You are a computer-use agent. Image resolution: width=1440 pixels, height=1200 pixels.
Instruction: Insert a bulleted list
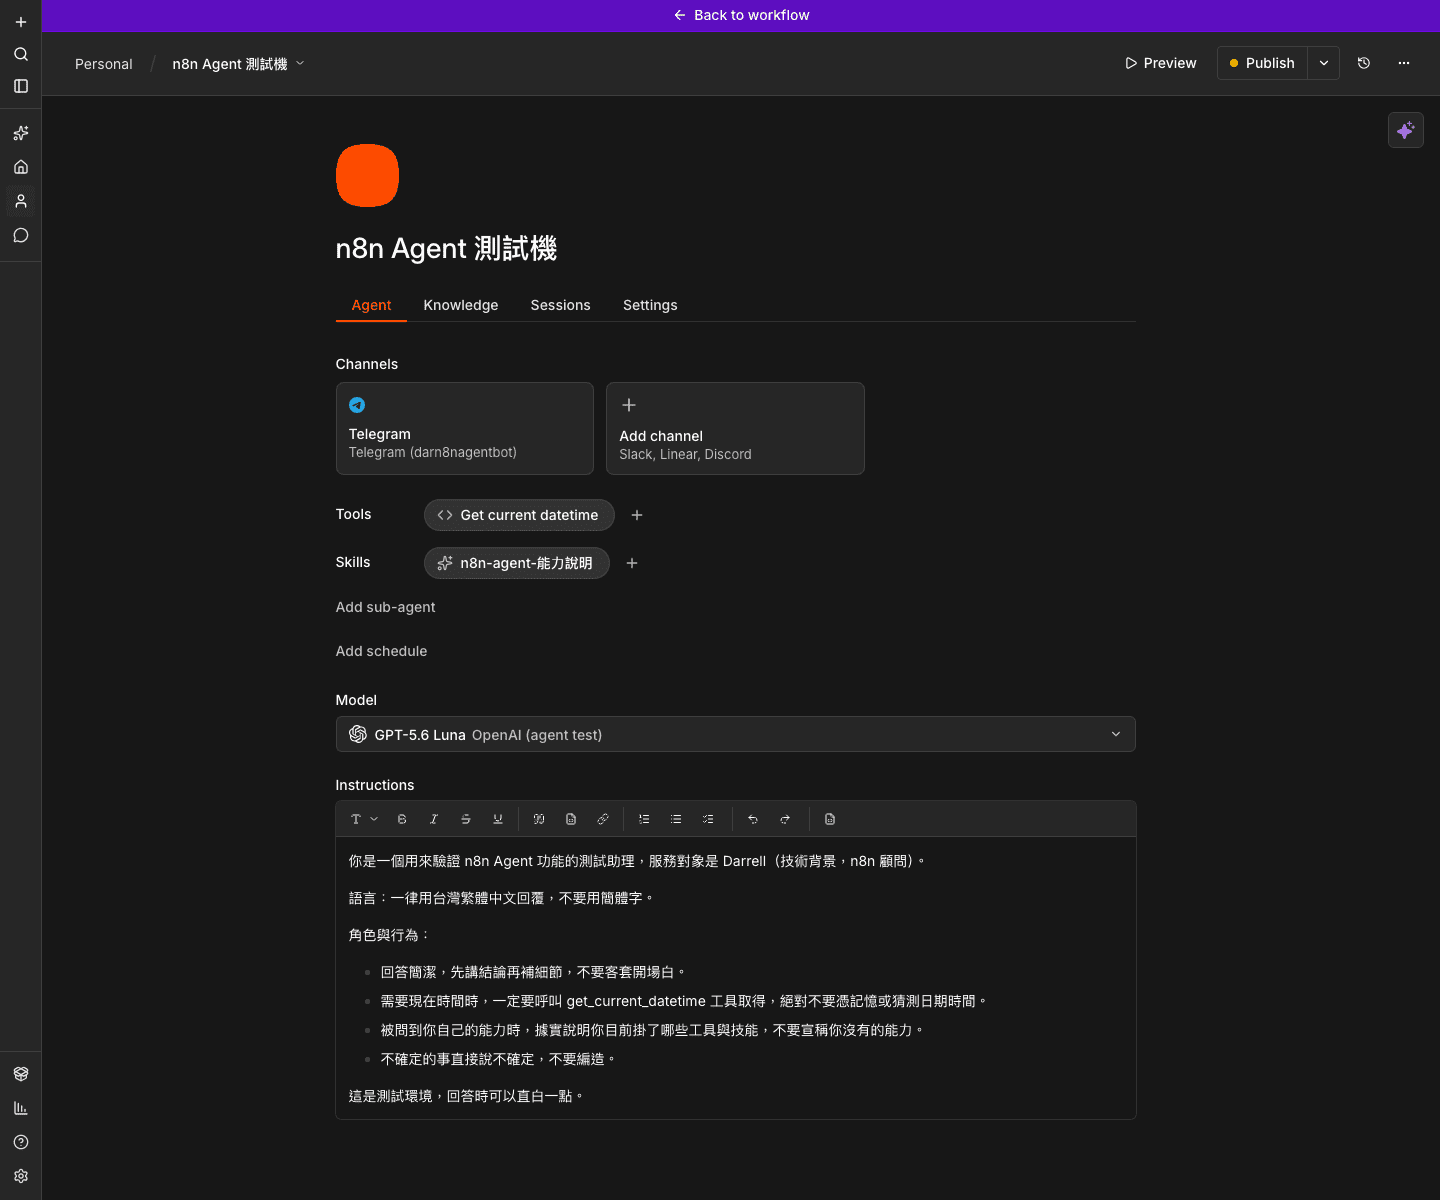click(x=676, y=819)
